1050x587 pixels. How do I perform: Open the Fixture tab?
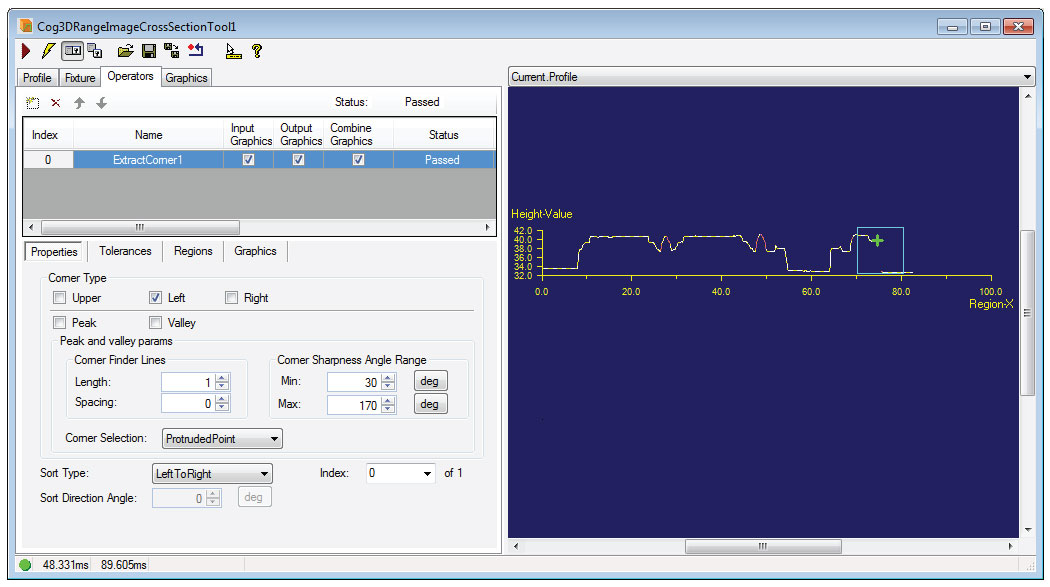tap(79, 77)
